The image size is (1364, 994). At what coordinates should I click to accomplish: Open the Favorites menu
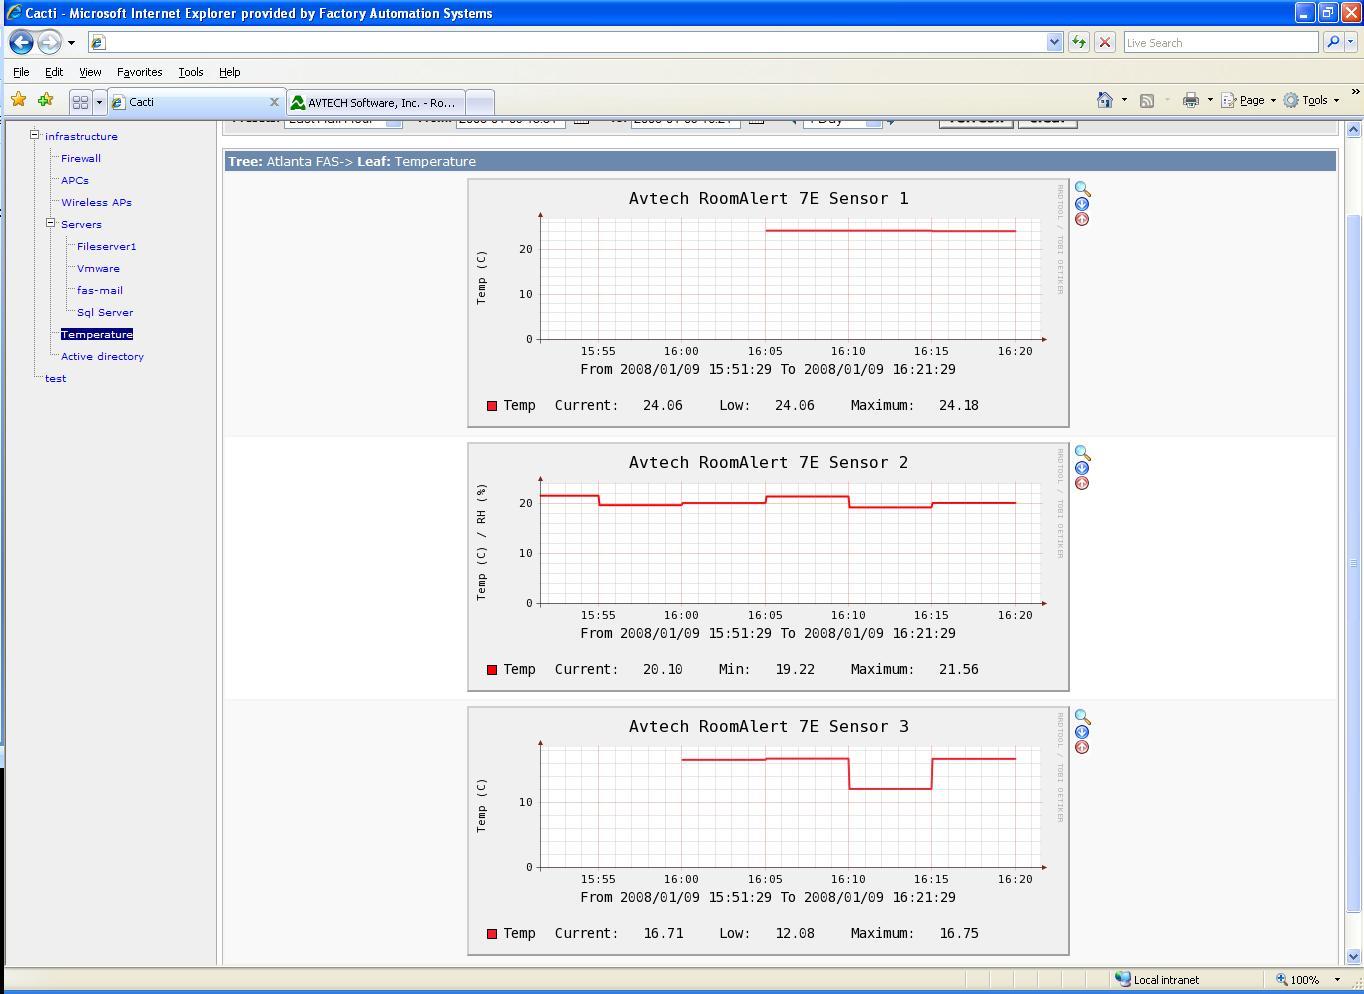point(139,72)
